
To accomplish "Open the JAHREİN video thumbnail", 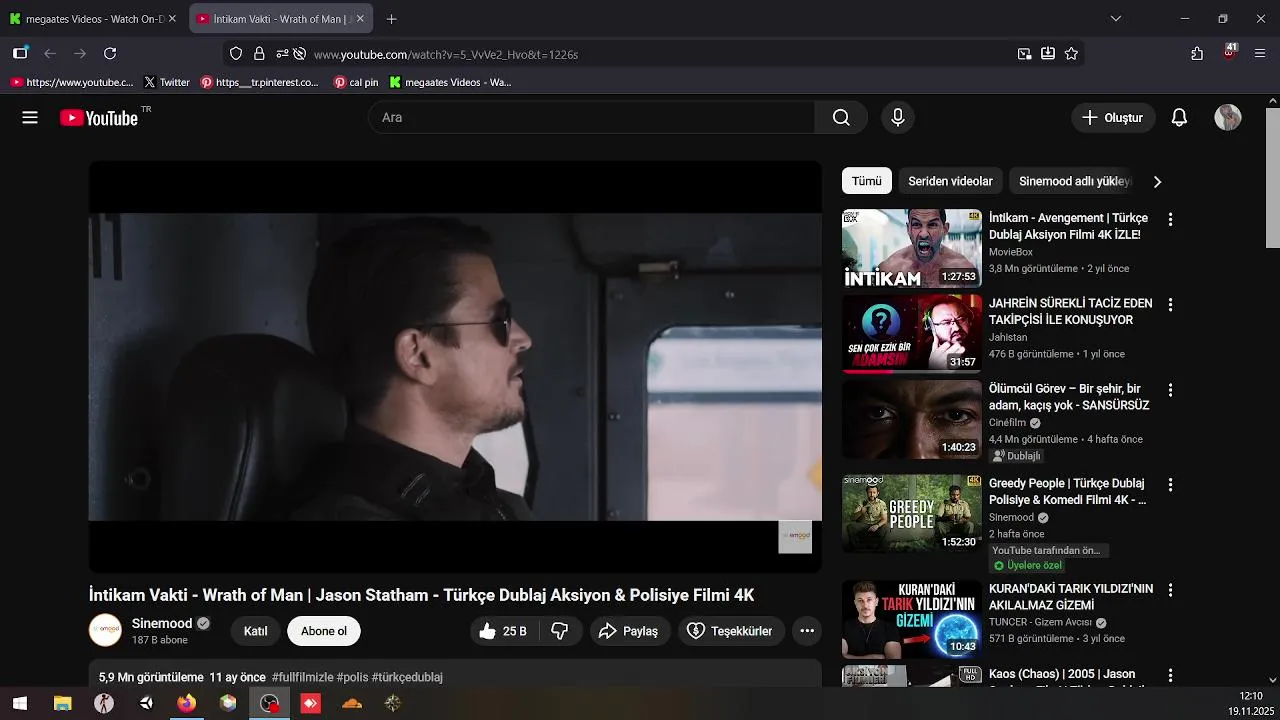I will coord(912,333).
